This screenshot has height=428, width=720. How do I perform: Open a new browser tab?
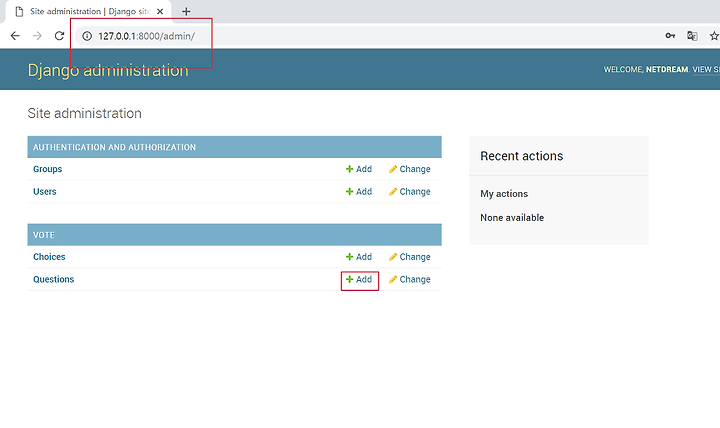click(x=186, y=11)
